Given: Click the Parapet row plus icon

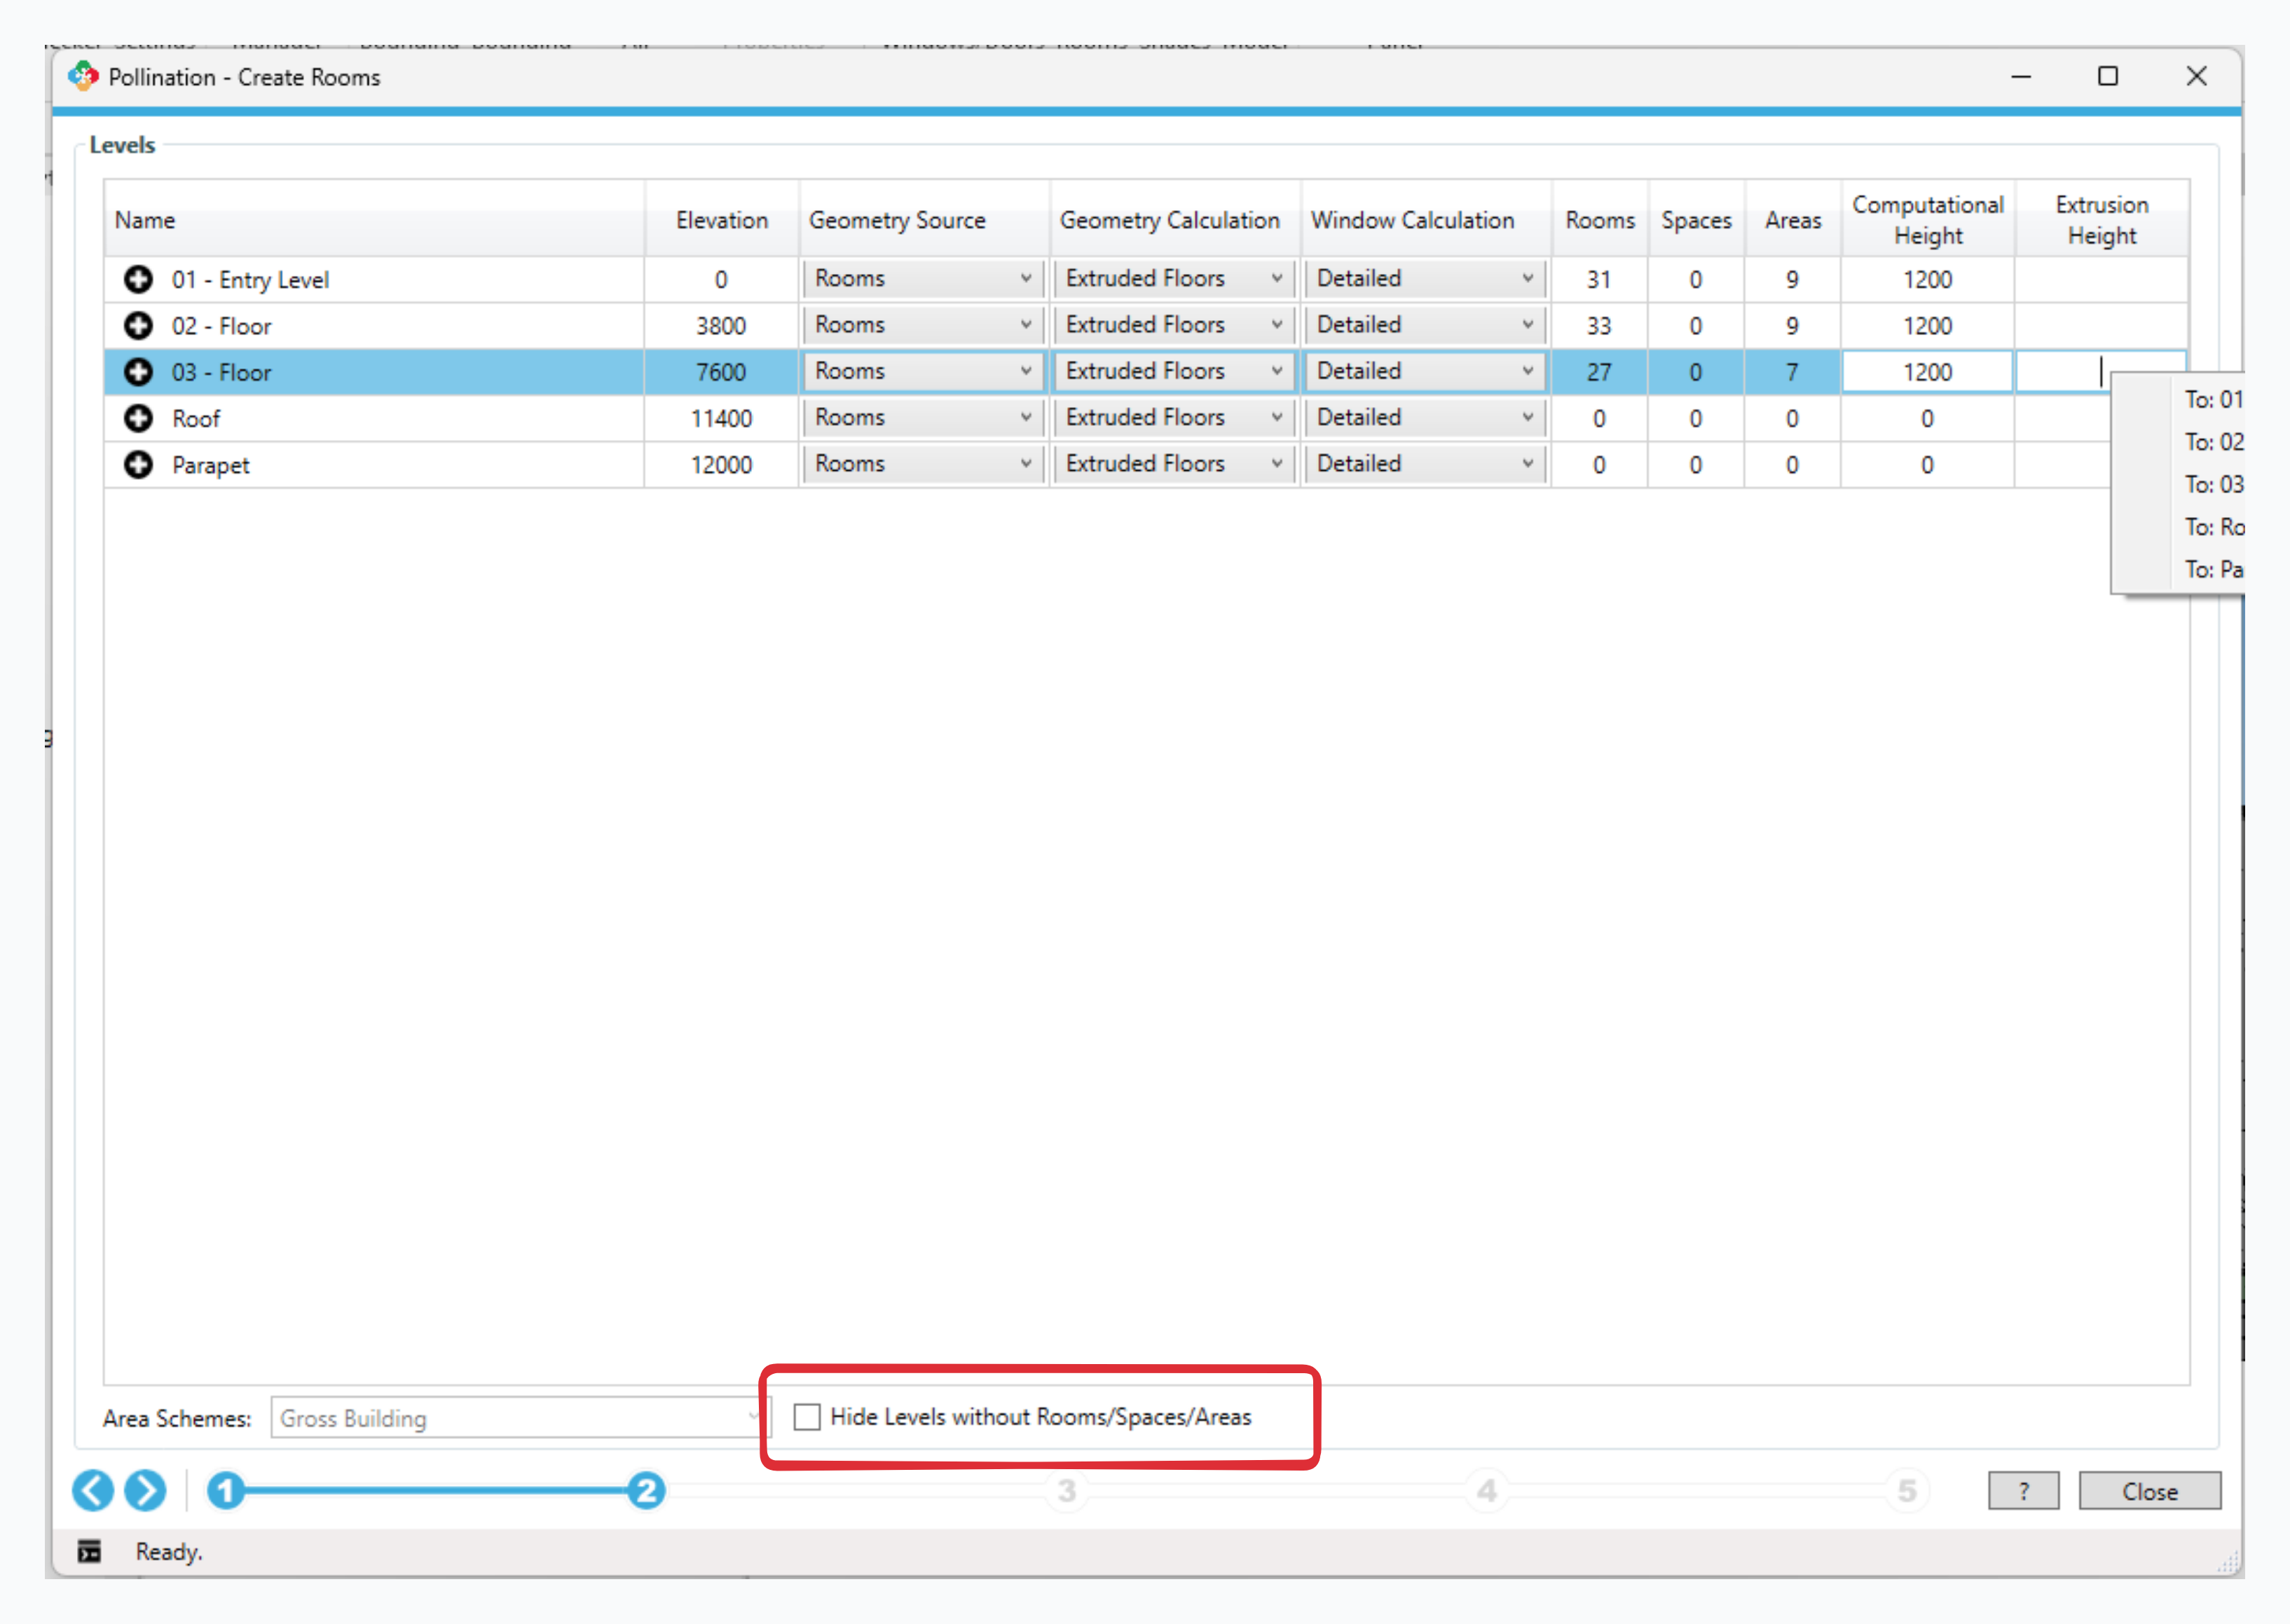Looking at the screenshot, I should 138,465.
